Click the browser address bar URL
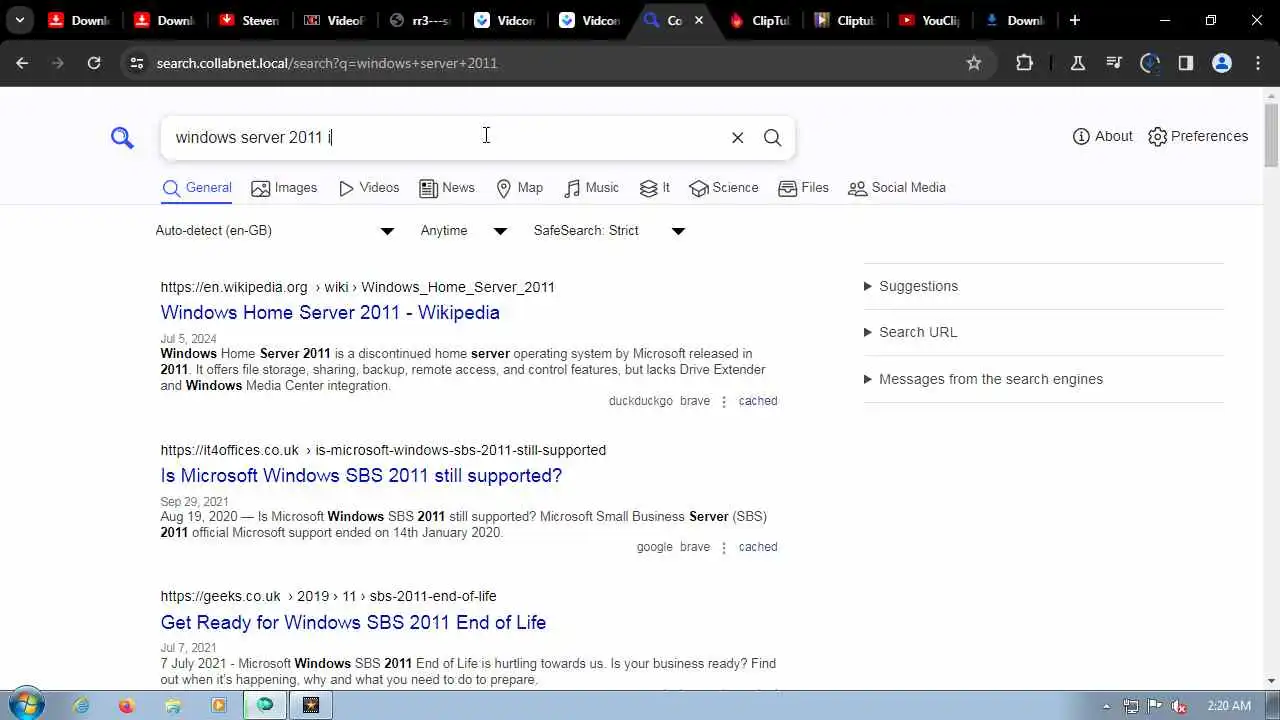Image resolution: width=1280 pixels, height=720 pixels. (327, 63)
